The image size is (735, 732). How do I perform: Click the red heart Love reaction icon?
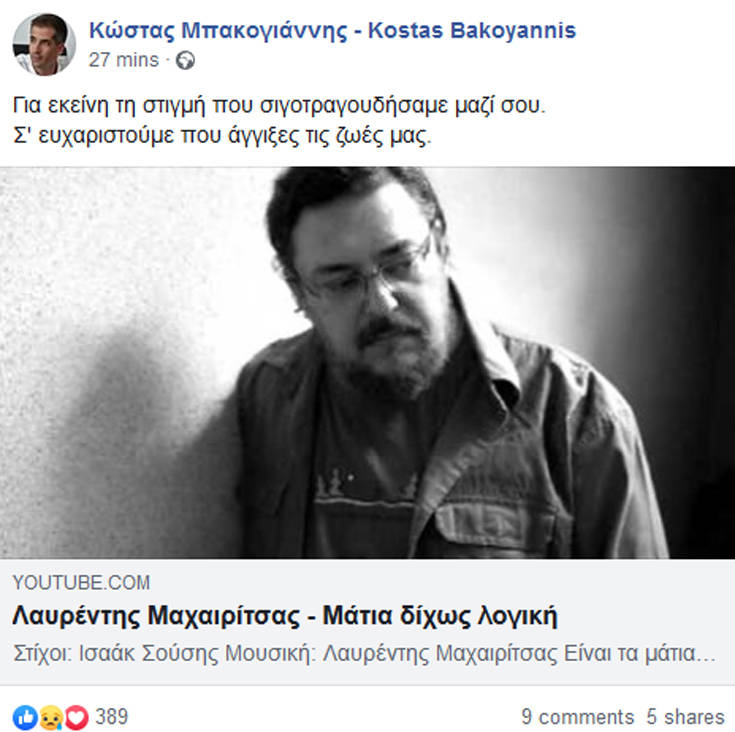[x=76, y=717]
